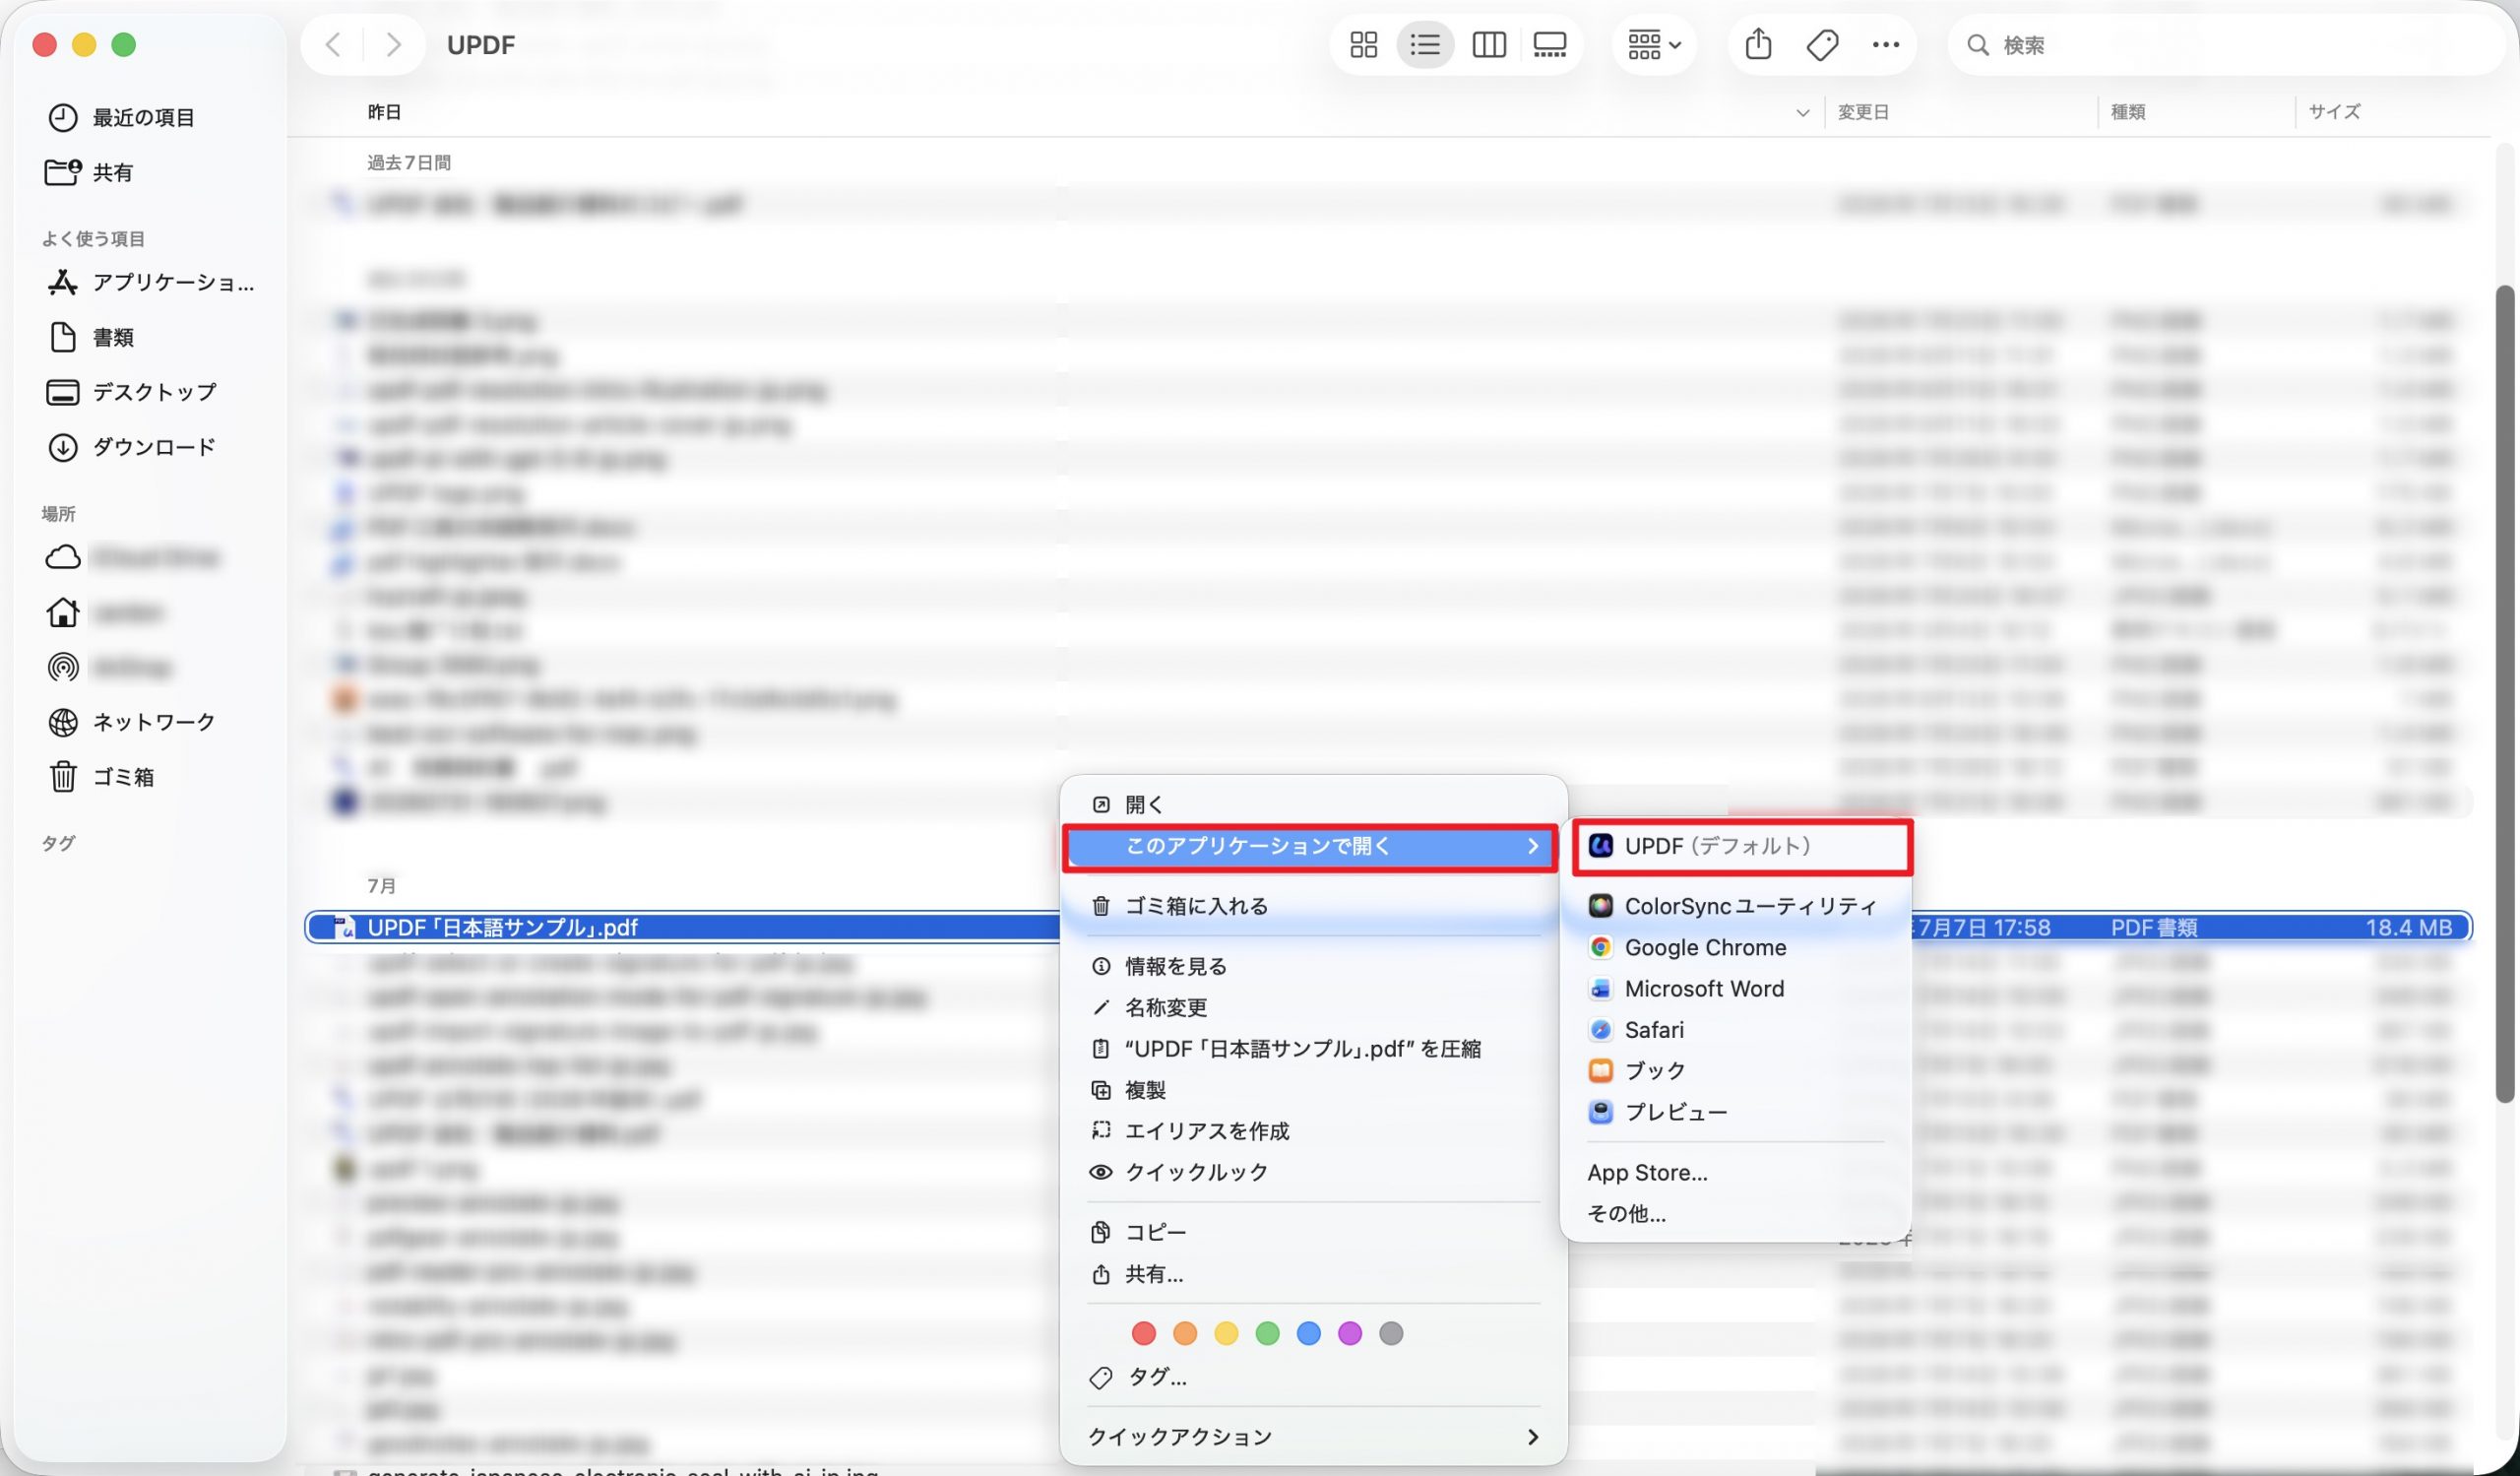
Task: Click the home icon in sidebar
Action: [x=63, y=612]
